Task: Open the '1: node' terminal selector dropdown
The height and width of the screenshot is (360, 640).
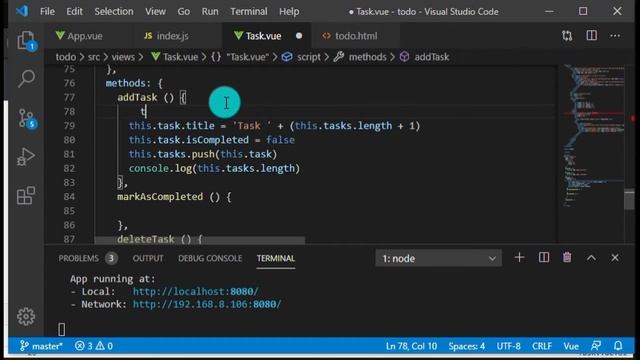Action: tap(438, 258)
